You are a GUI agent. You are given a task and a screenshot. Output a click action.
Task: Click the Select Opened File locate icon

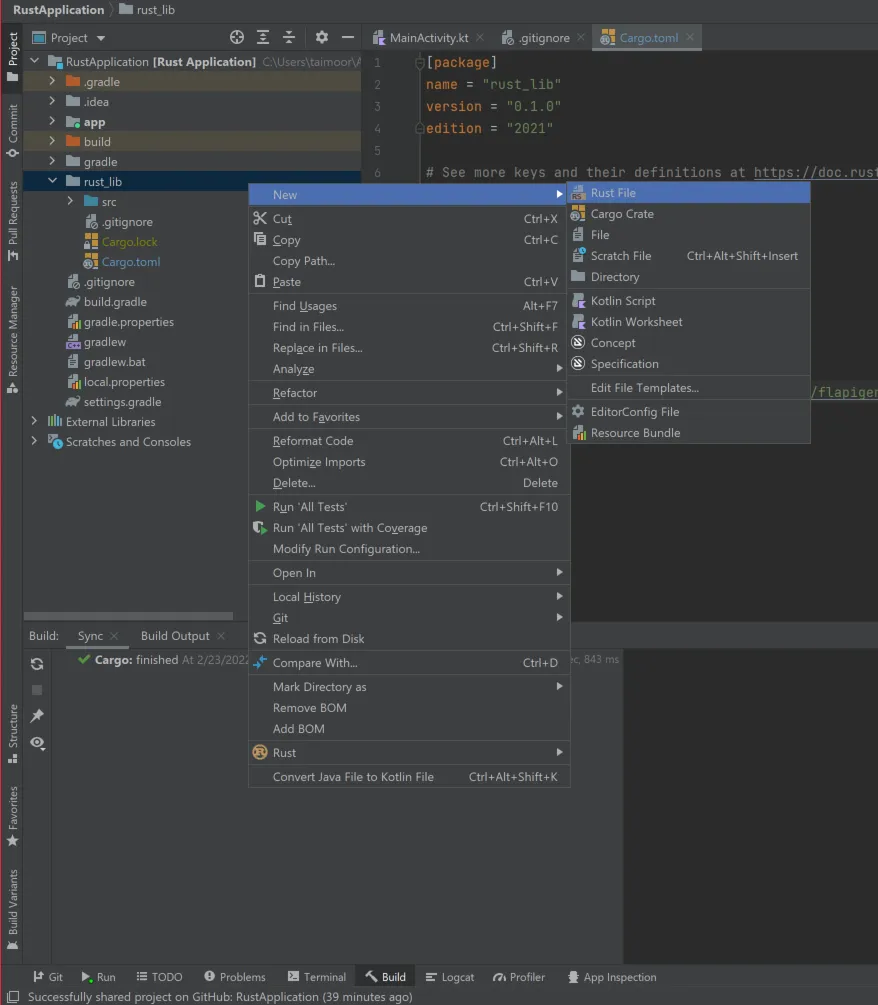point(236,37)
